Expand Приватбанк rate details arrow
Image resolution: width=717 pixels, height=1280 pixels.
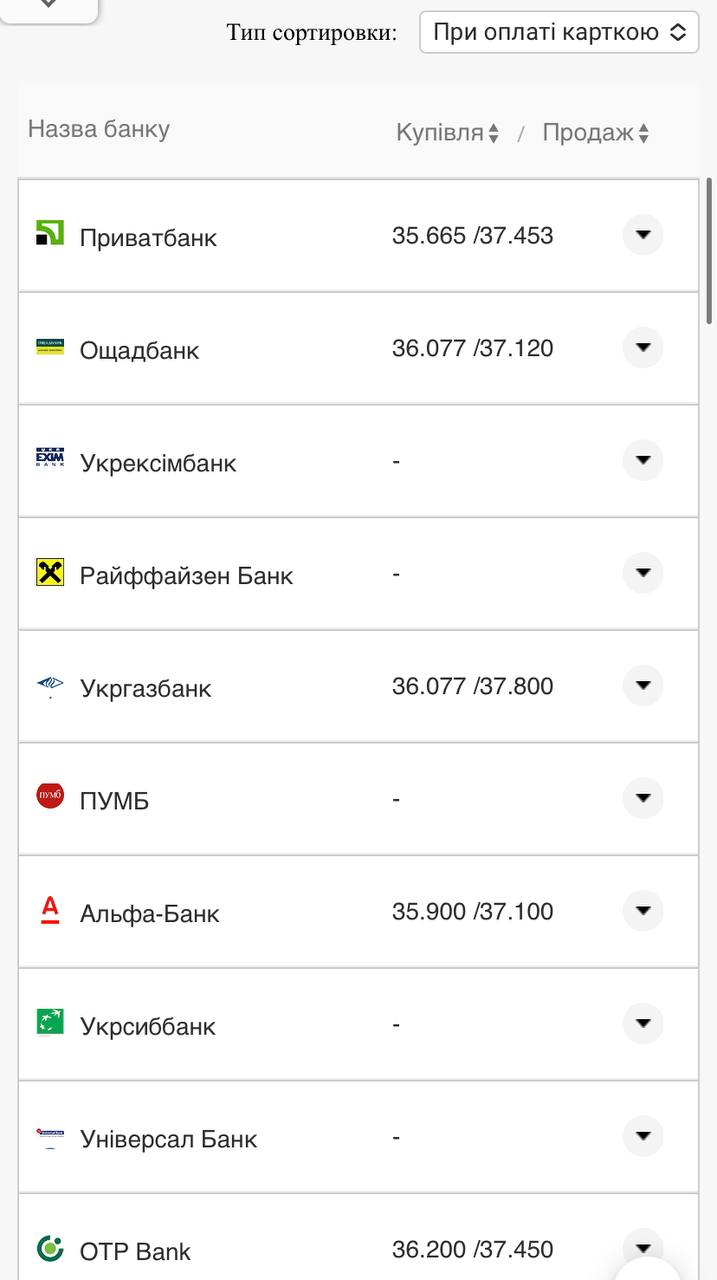pyautogui.click(x=643, y=235)
